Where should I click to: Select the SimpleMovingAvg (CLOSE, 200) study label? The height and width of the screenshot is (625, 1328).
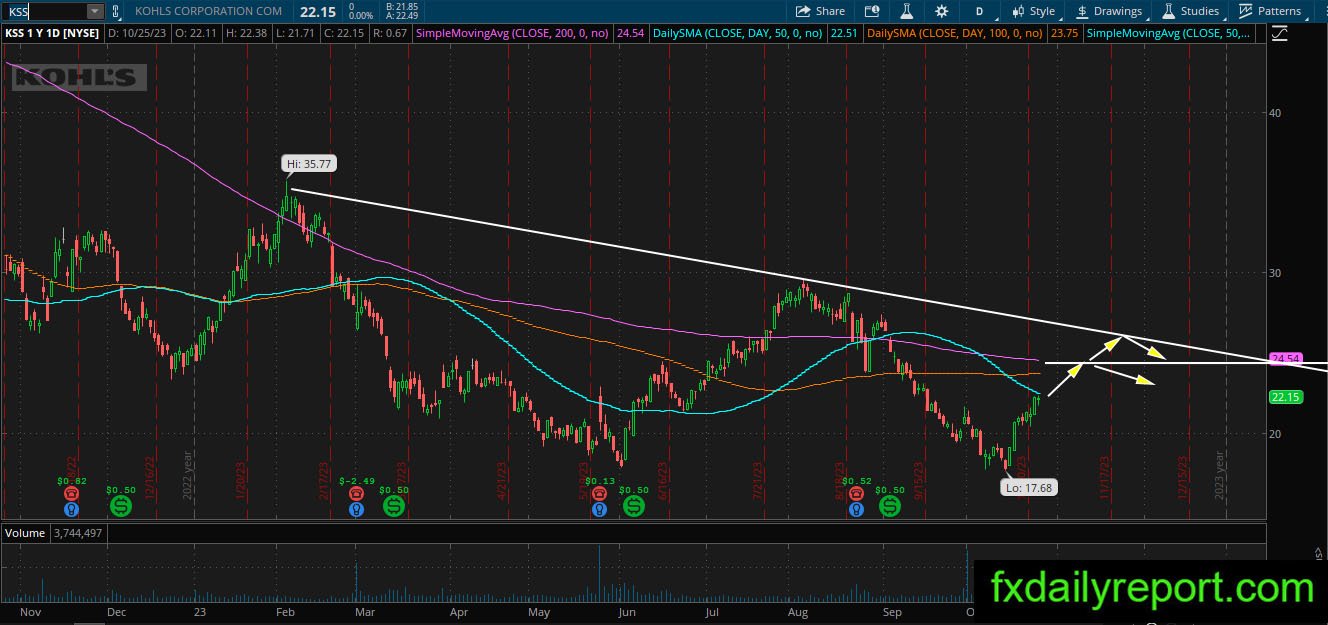pyautogui.click(x=514, y=33)
